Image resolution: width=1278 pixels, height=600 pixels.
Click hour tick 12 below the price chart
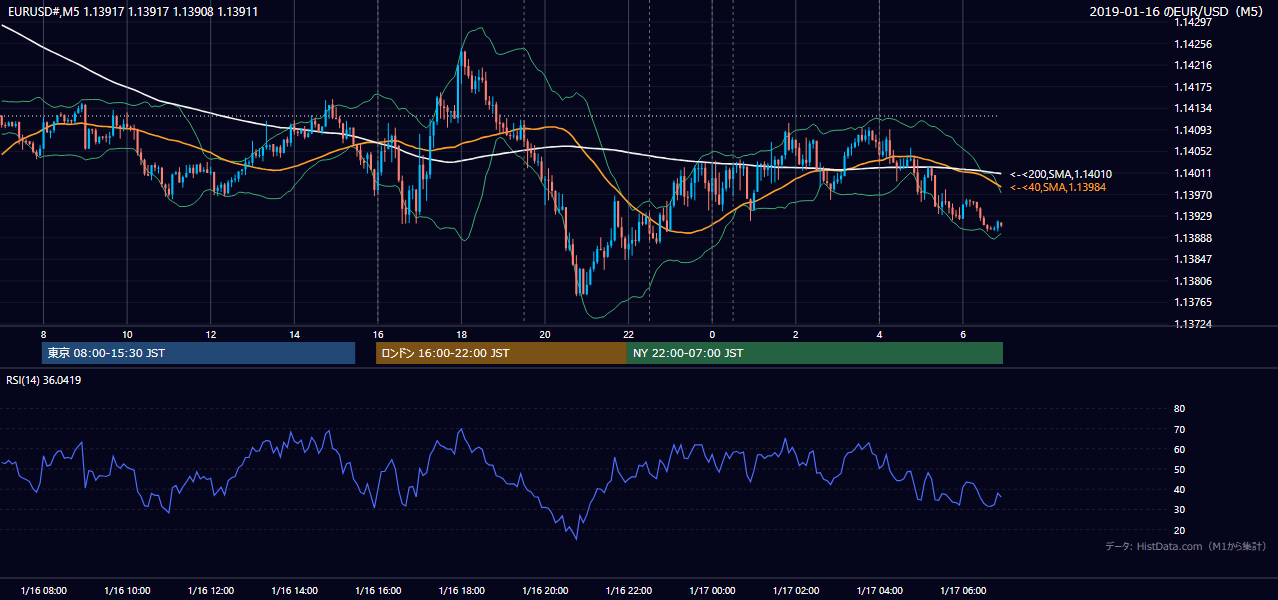(x=210, y=334)
